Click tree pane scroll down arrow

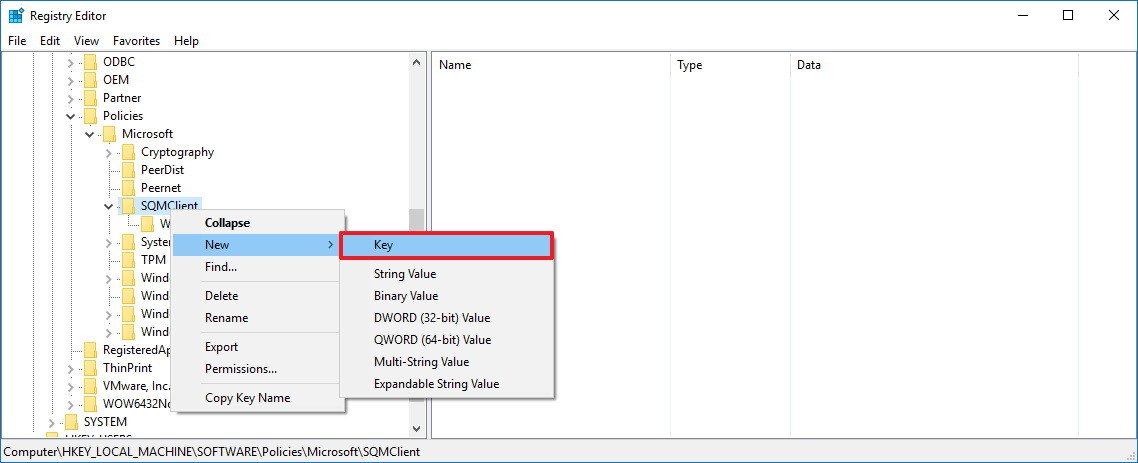point(417,429)
